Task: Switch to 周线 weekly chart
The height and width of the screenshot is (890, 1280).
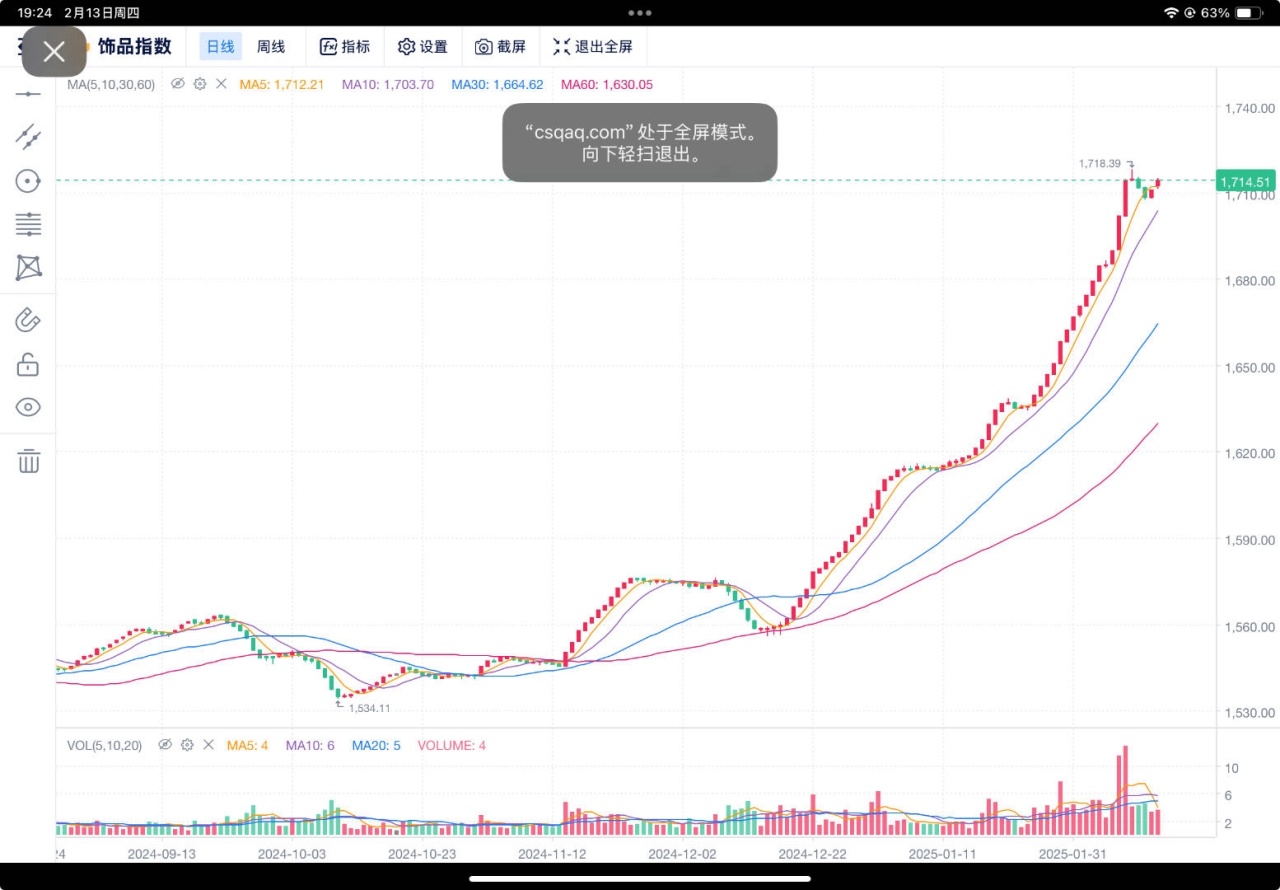Action: pyautogui.click(x=271, y=46)
